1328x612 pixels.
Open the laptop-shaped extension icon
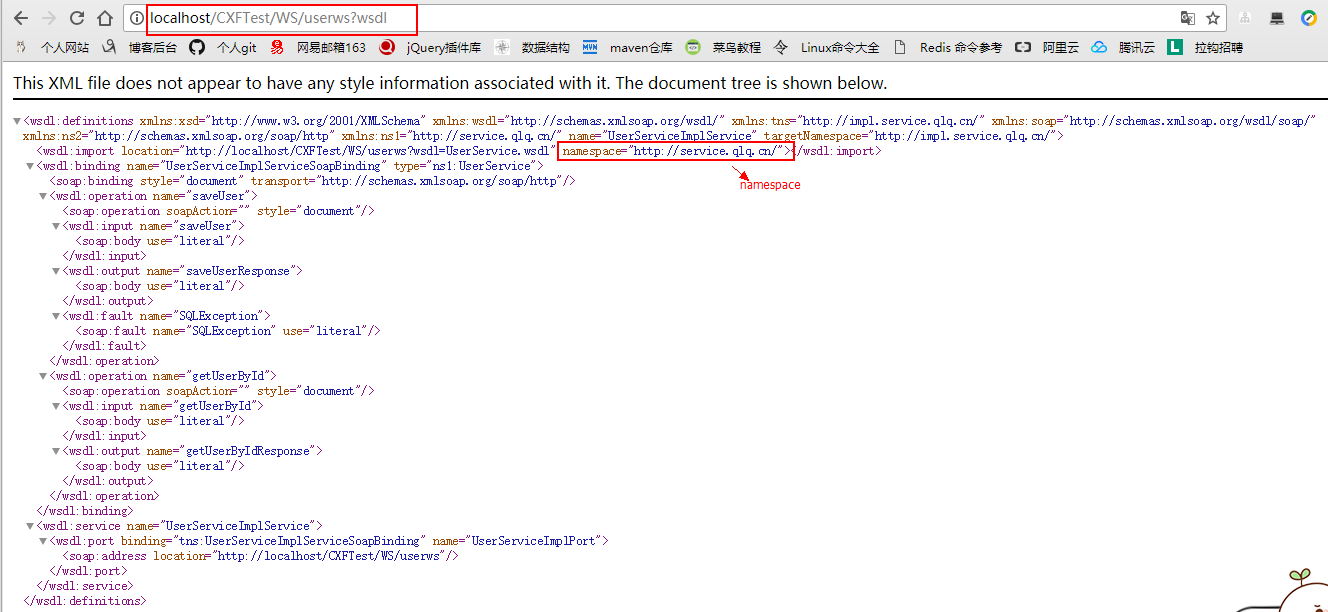pos(1277,18)
